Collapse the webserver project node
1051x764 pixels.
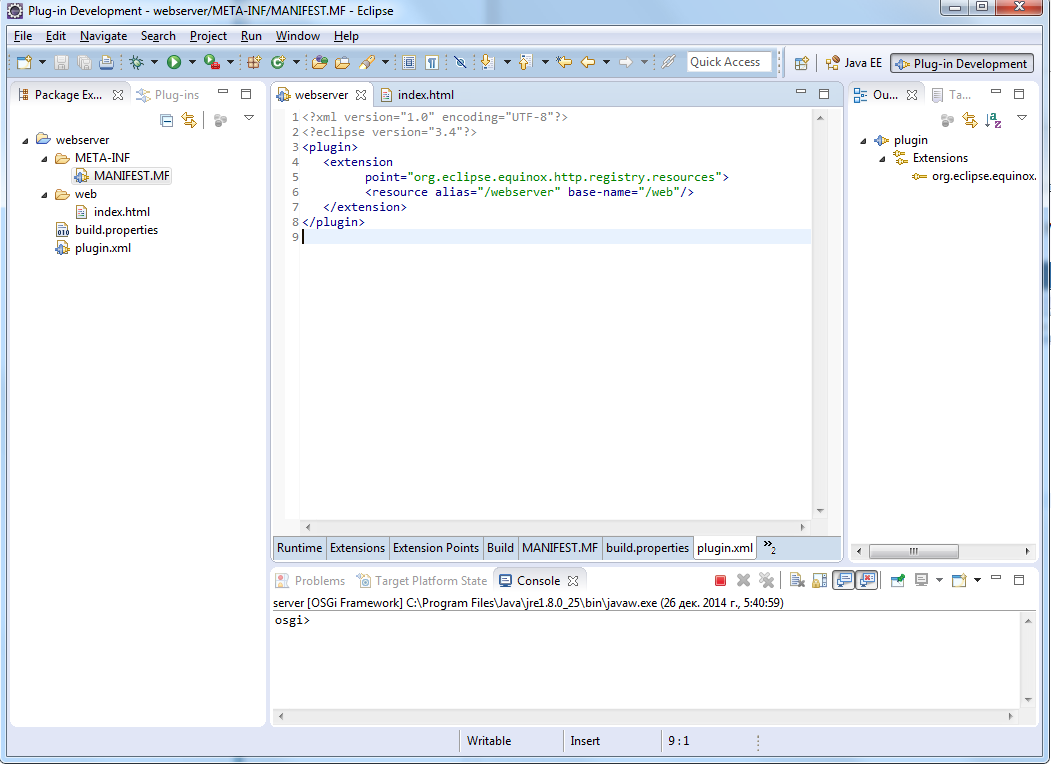tap(25, 140)
